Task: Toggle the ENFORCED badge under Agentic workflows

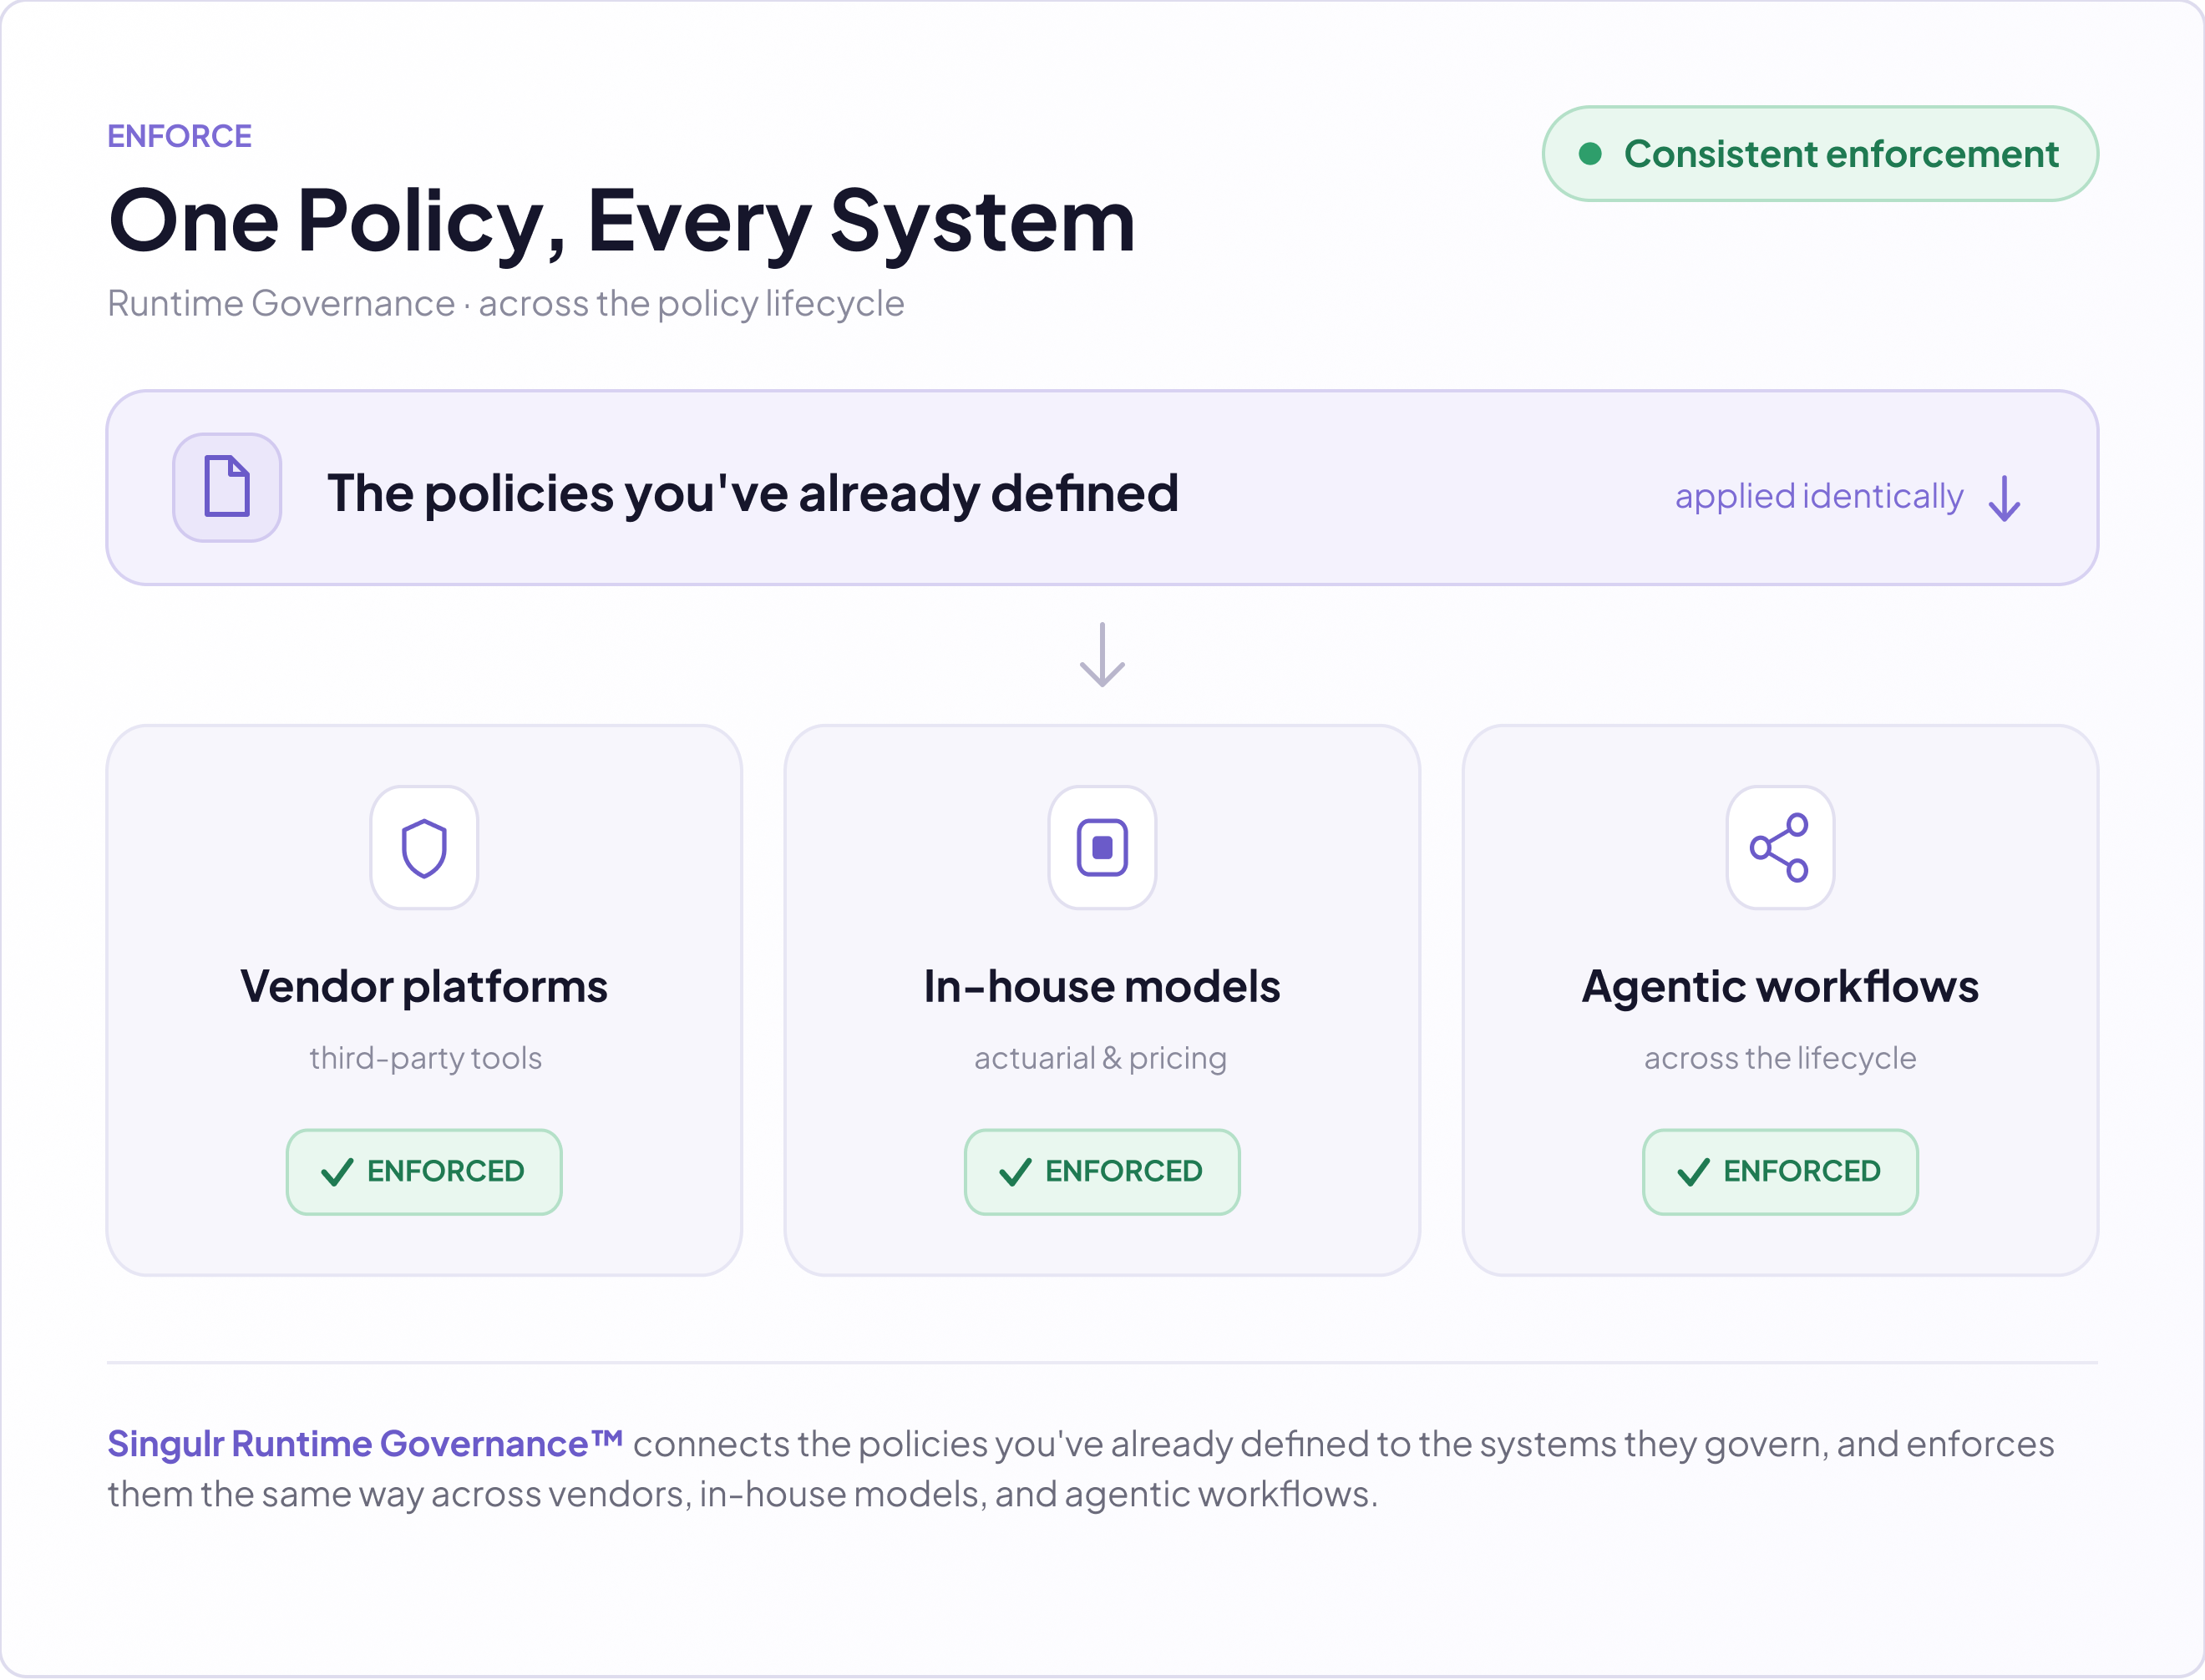Action: click(1780, 1172)
